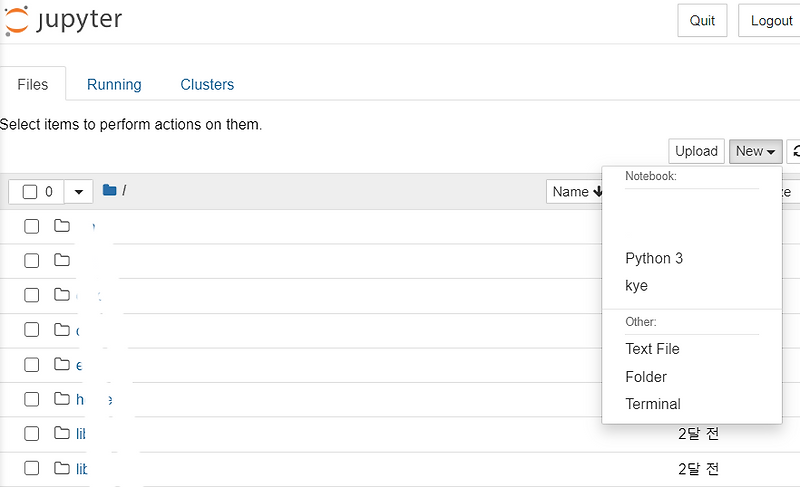The width and height of the screenshot is (800, 487).
Task: Sort the file list with the Name button
Action: coord(576,192)
